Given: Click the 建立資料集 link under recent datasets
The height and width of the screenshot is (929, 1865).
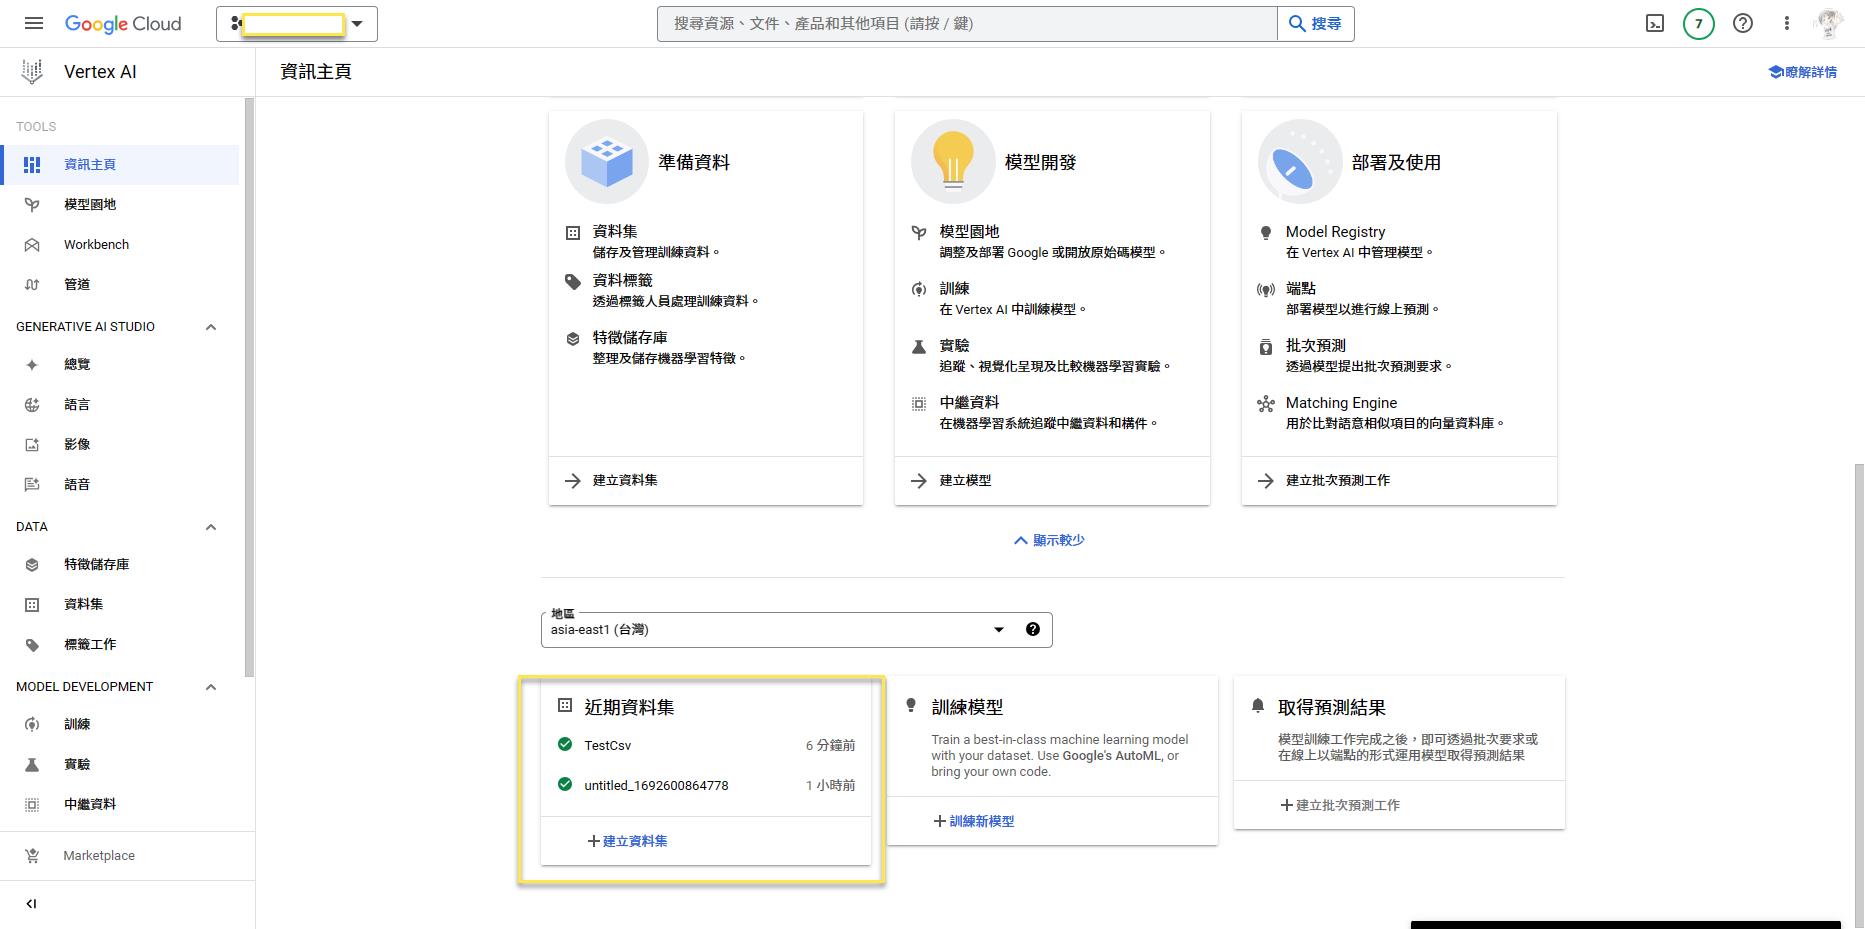Looking at the screenshot, I should point(628,842).
